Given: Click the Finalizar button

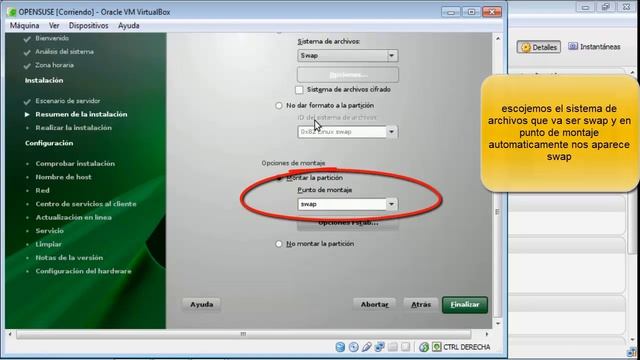Looking at the screenshot, I should click(465, 305).
